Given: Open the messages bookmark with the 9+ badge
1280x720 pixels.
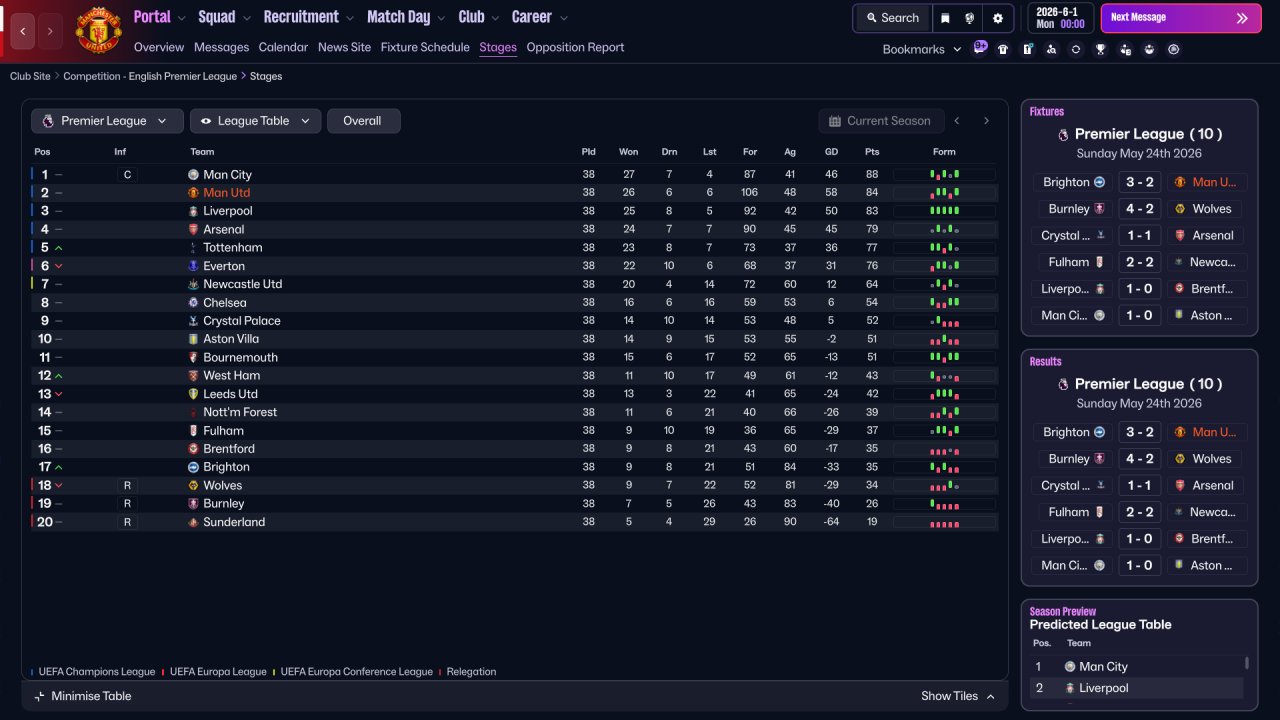Looking at the screenshot, I should click(x=980, y=48).
